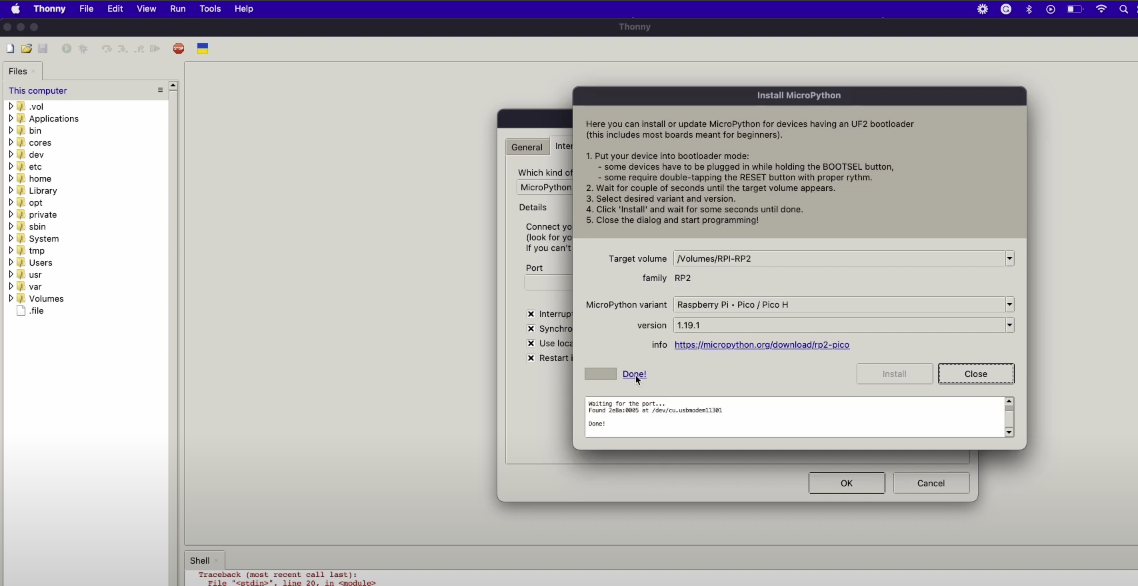
Task: Open the MicroPython variant dropdown
Action: [x=1009, y=304]
